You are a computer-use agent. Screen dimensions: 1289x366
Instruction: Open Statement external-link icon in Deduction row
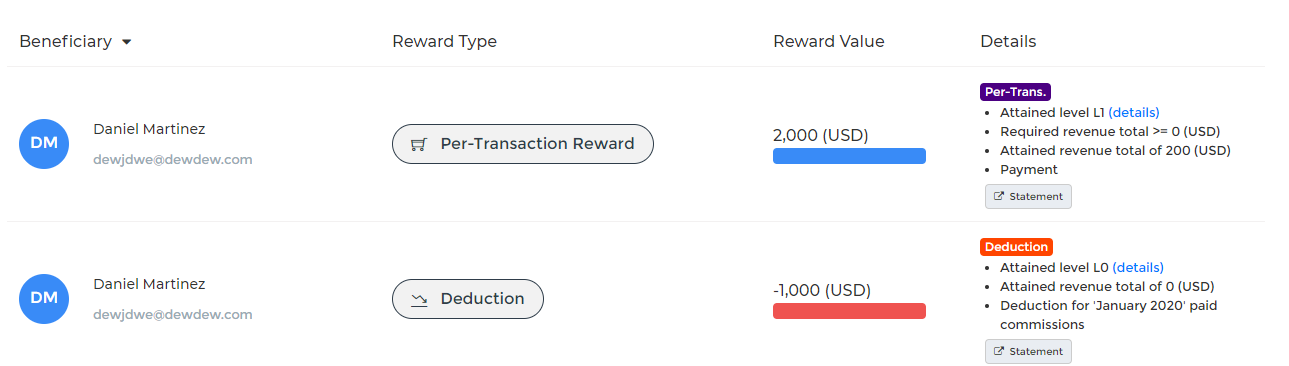point(998,351)
